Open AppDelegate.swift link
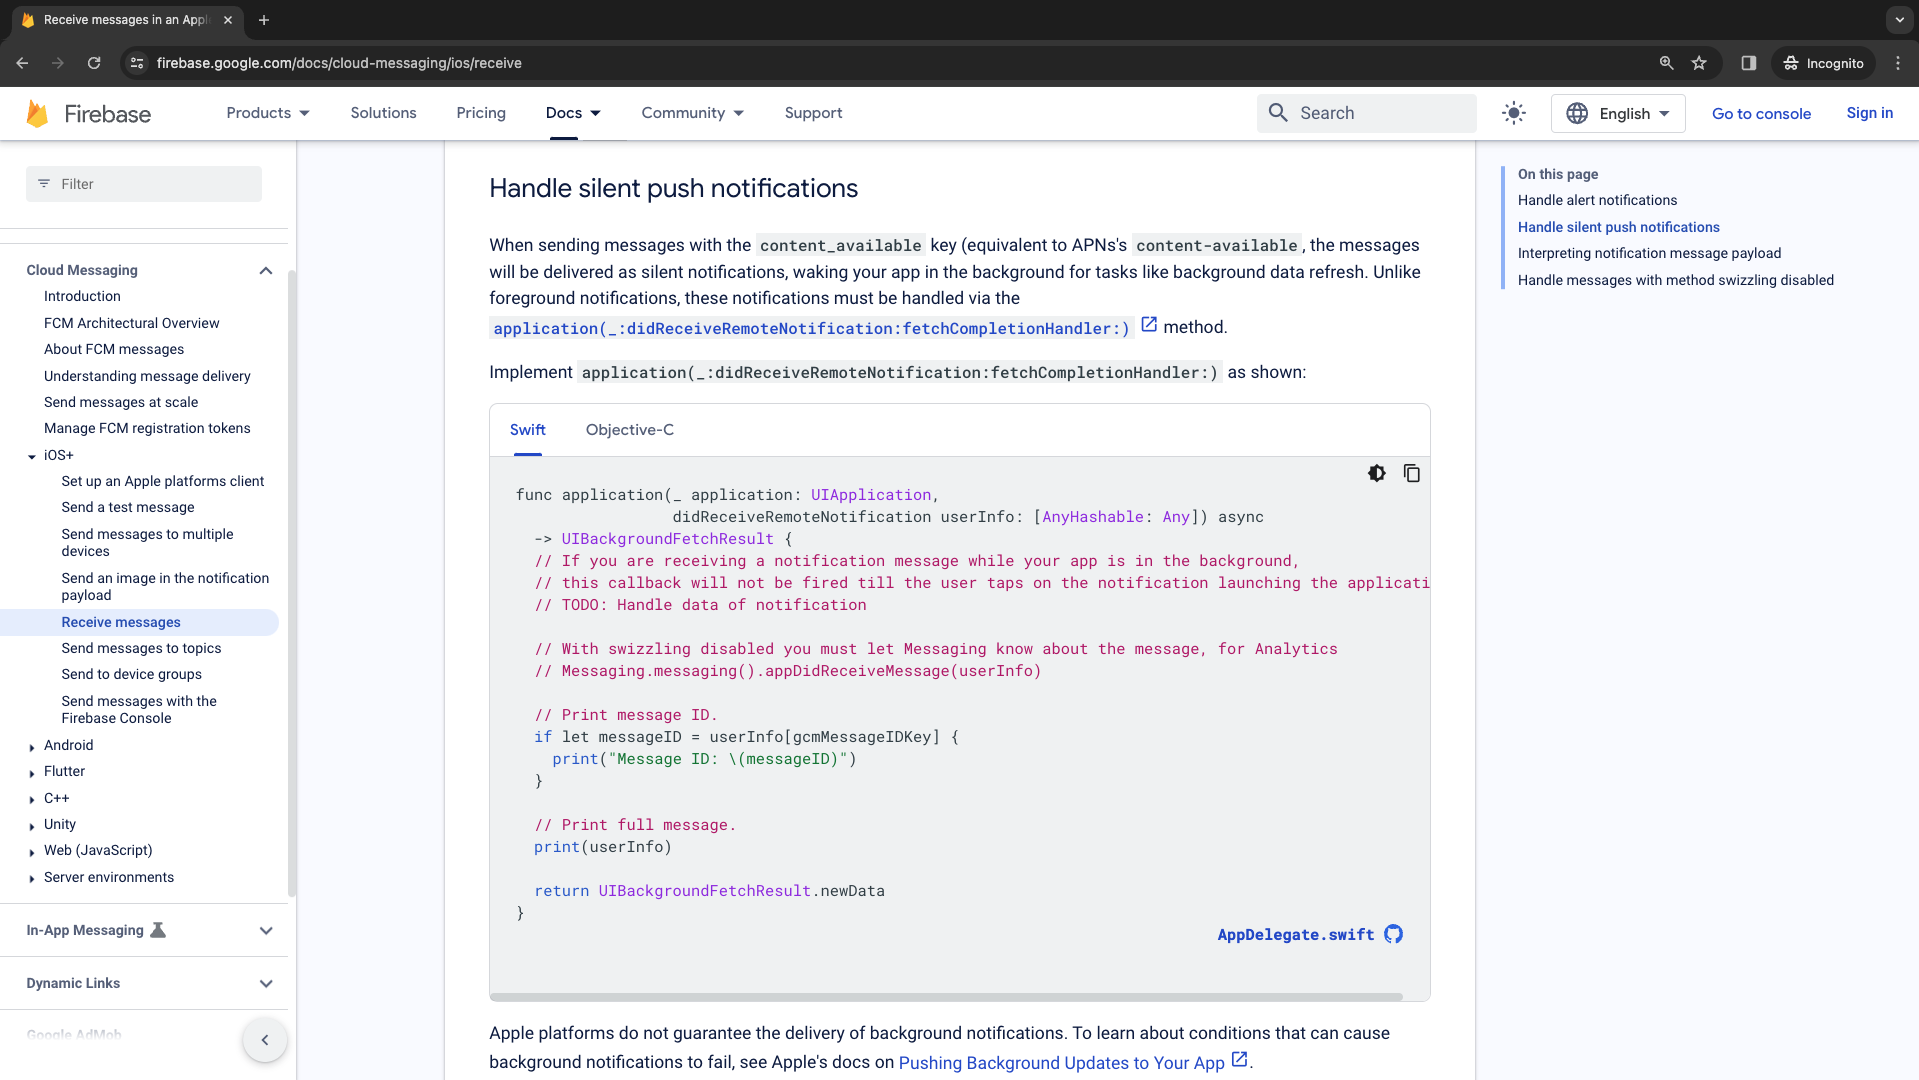Viewport: 1919px width, 1080px height. [x=1295, y=934]
